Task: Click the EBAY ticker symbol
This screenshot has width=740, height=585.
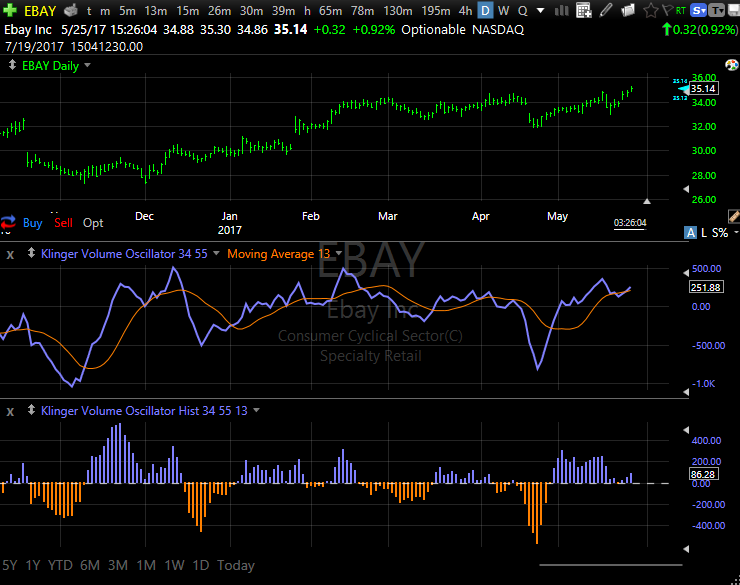Action: coord(40,10)
